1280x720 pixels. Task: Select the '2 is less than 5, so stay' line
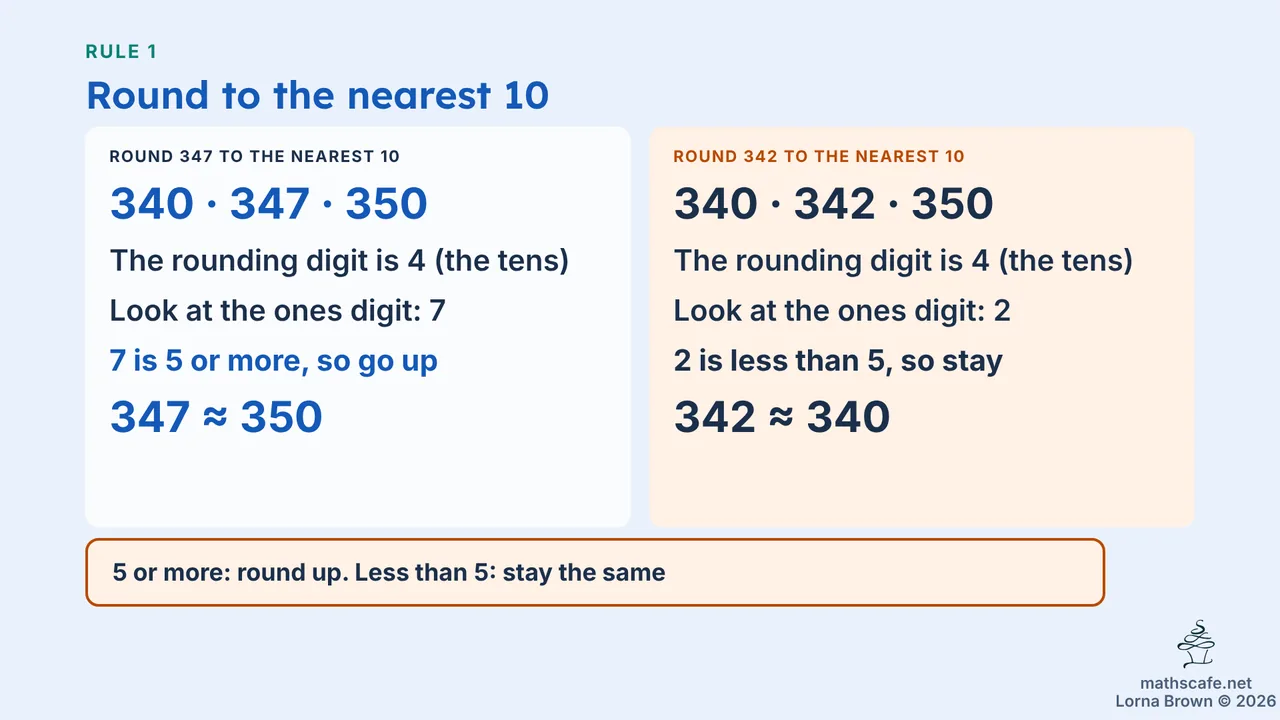pos(838,360)
